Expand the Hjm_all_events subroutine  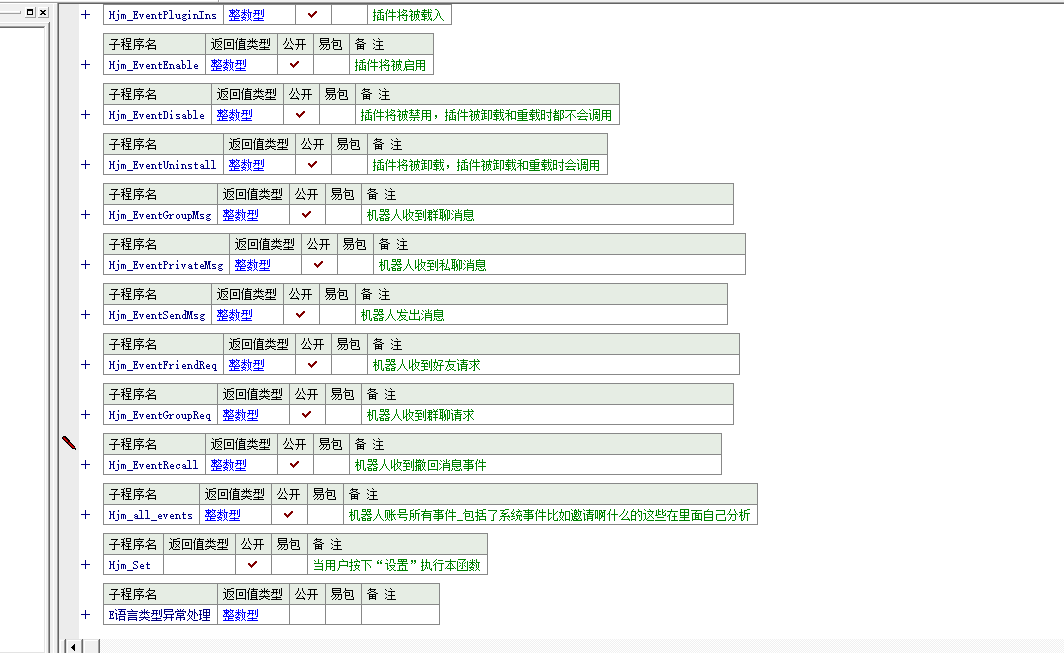coord(85,515)
